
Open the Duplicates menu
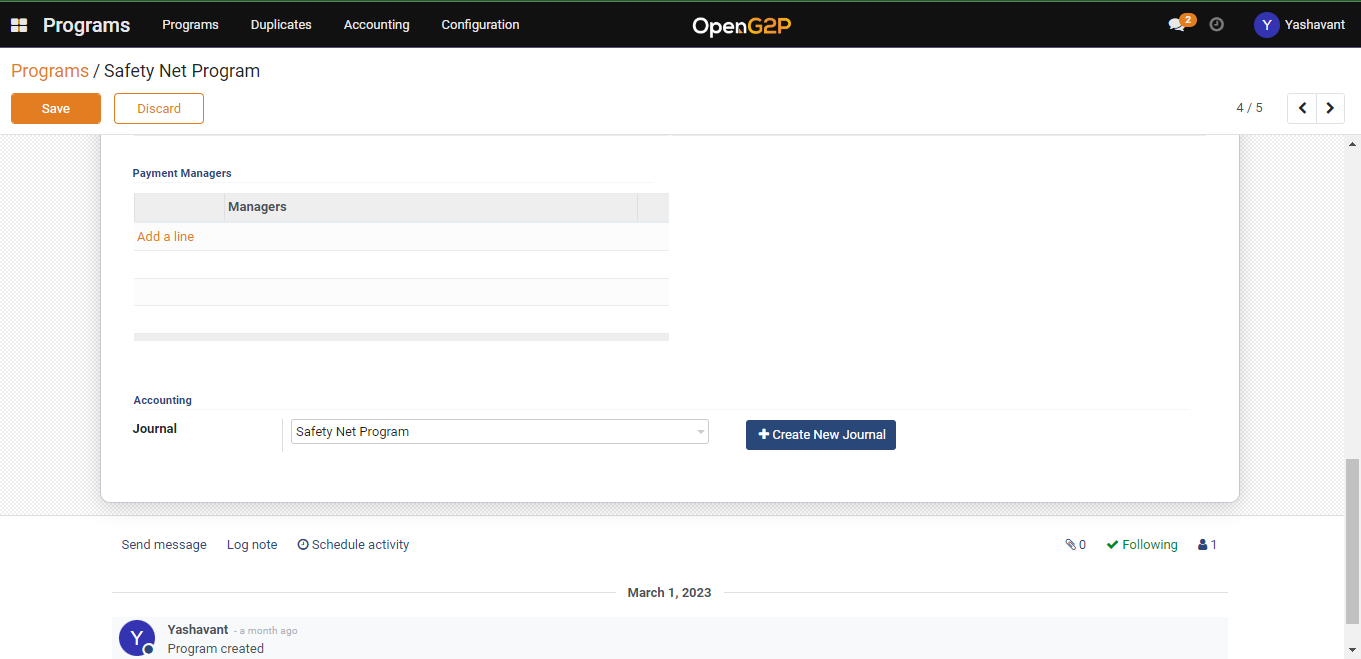tap(281, 25)
